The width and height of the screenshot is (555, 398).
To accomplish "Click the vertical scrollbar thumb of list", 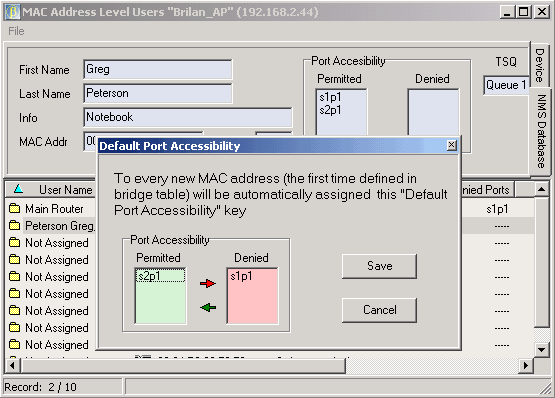I will tap(541, 262).
